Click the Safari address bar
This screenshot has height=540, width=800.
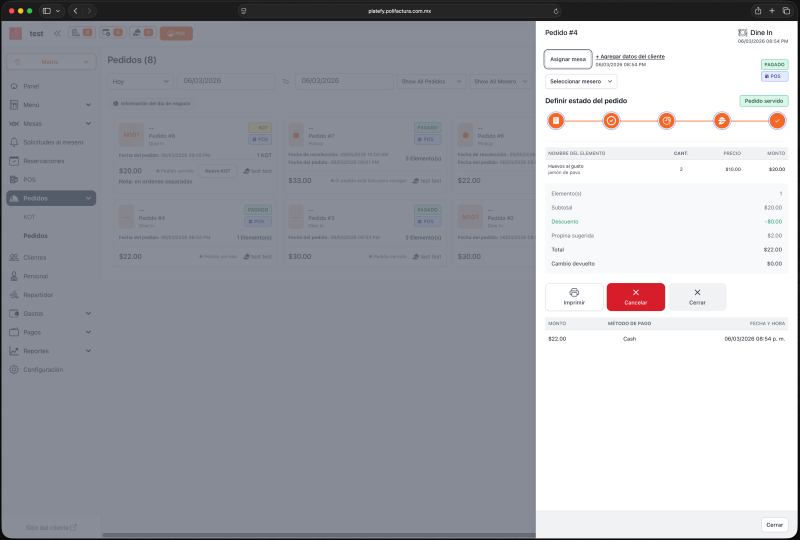click(x=399, y=11)
